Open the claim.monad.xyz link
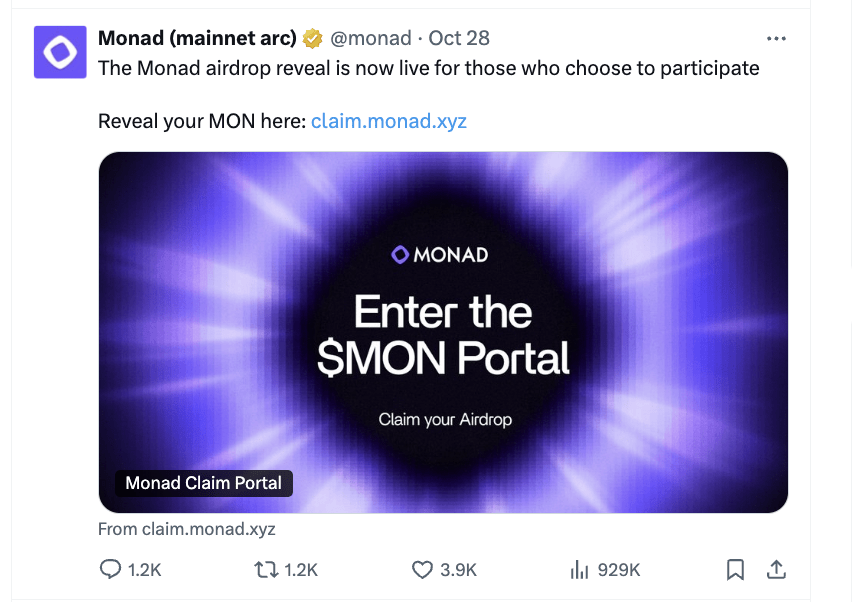This screenshot has height=602, width=852. (x=388, y=120)
